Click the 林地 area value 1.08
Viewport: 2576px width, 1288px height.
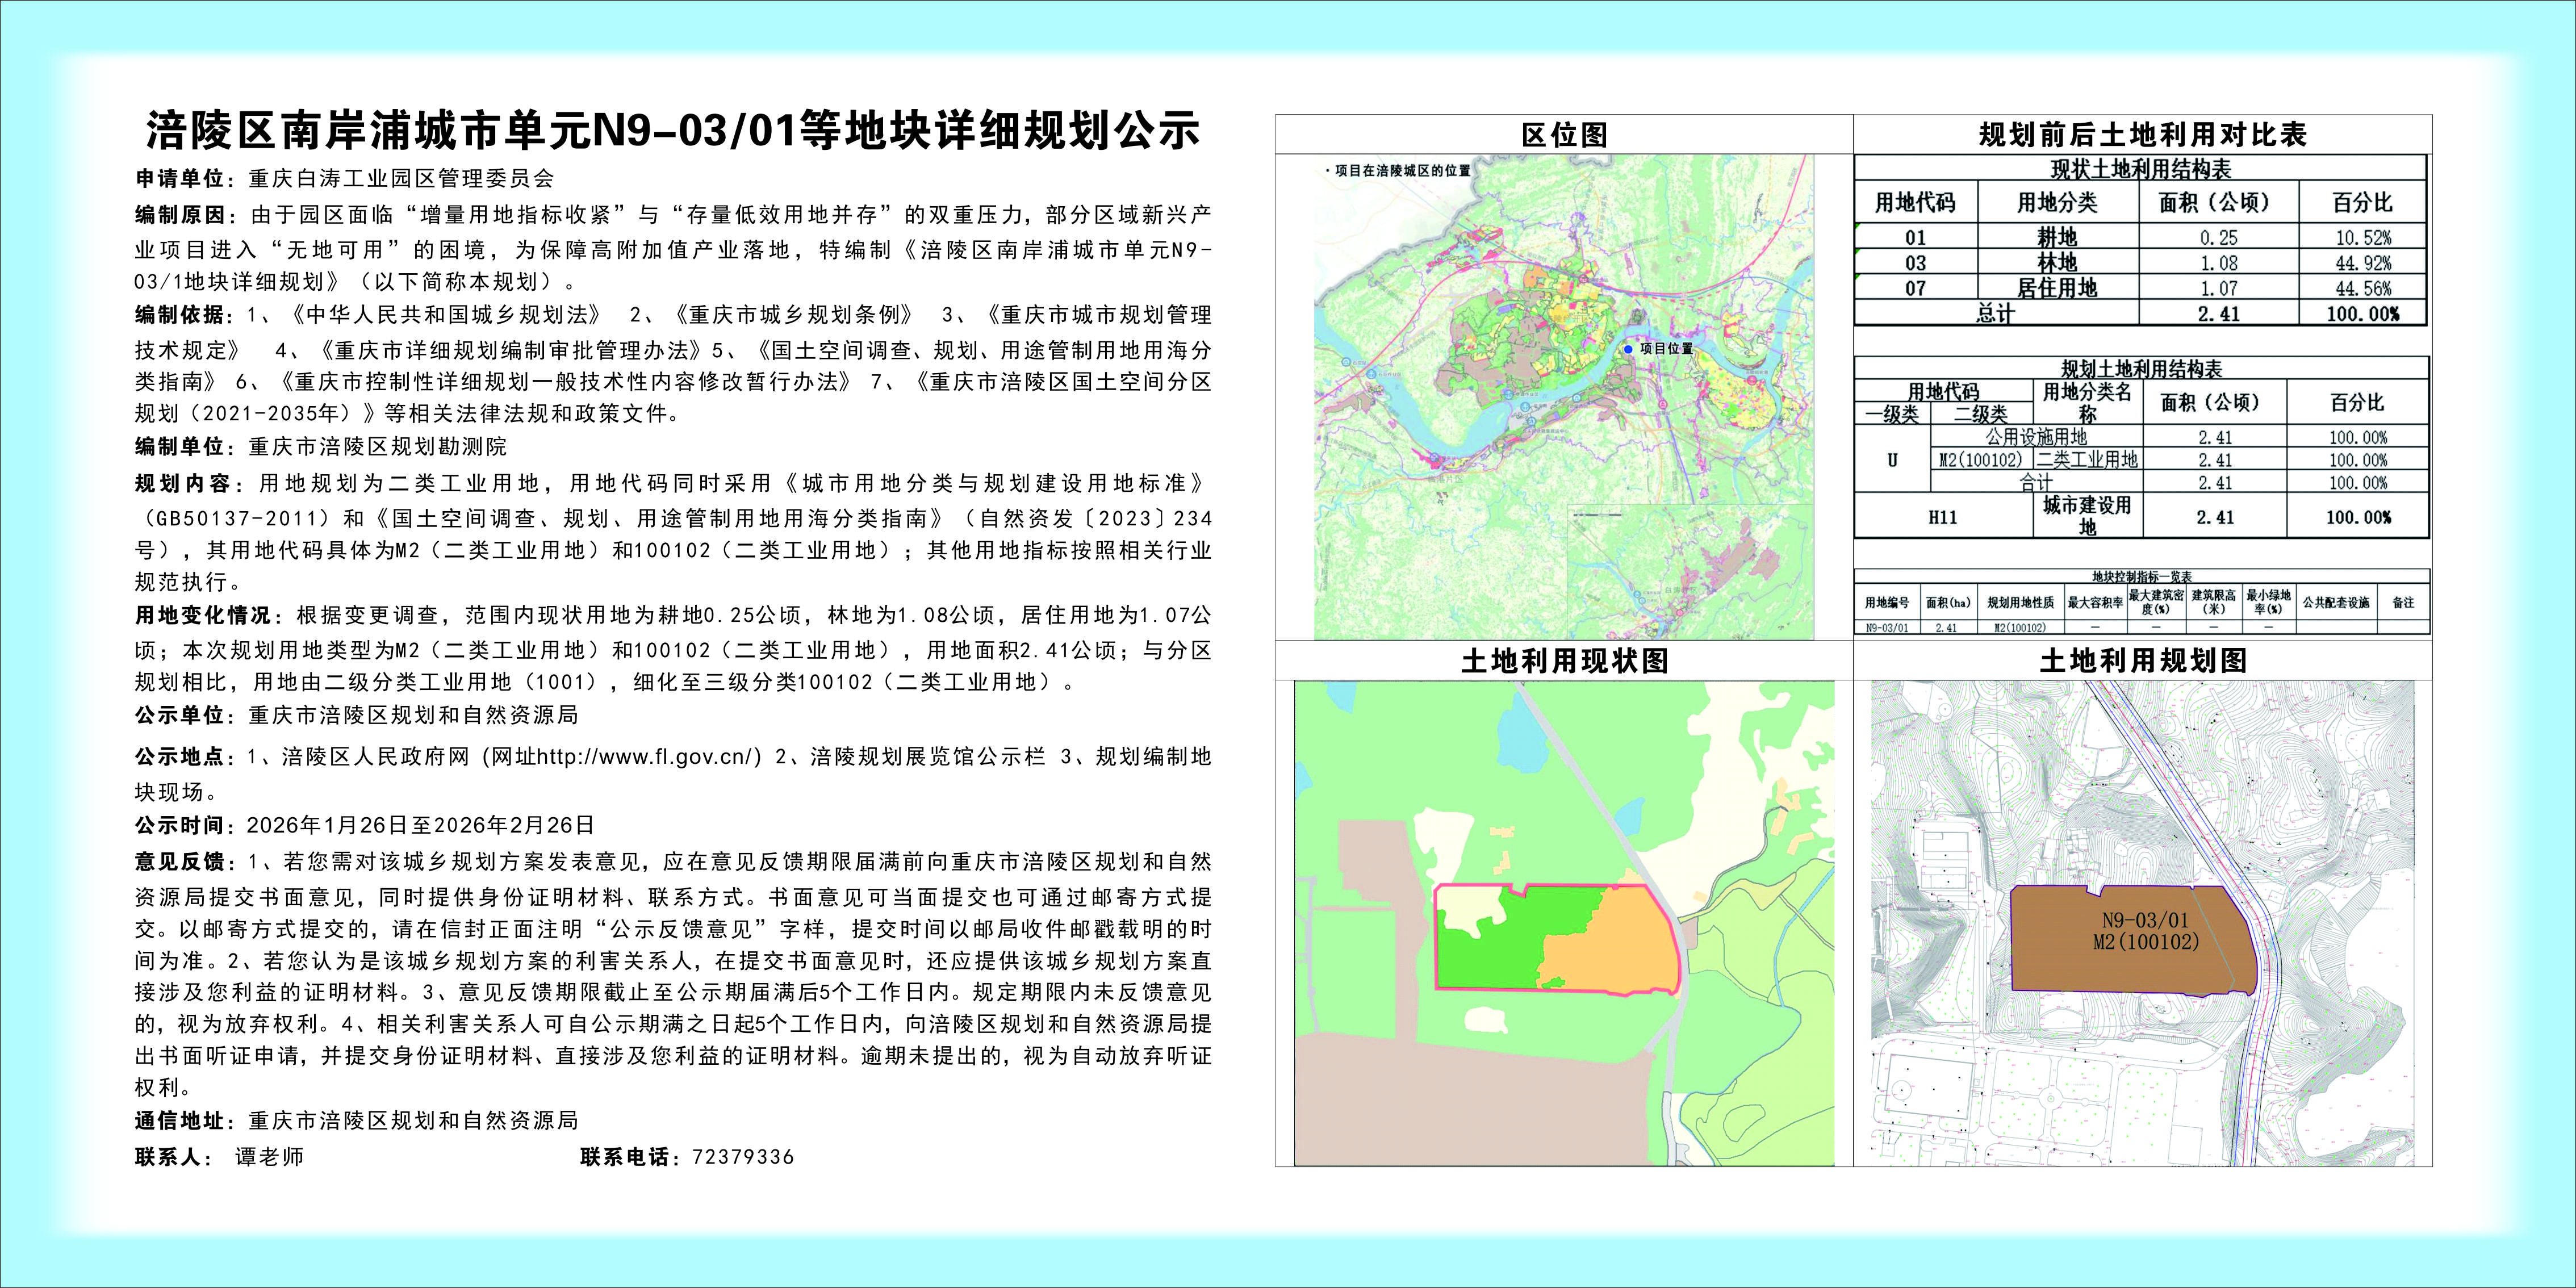[2218, 263]
